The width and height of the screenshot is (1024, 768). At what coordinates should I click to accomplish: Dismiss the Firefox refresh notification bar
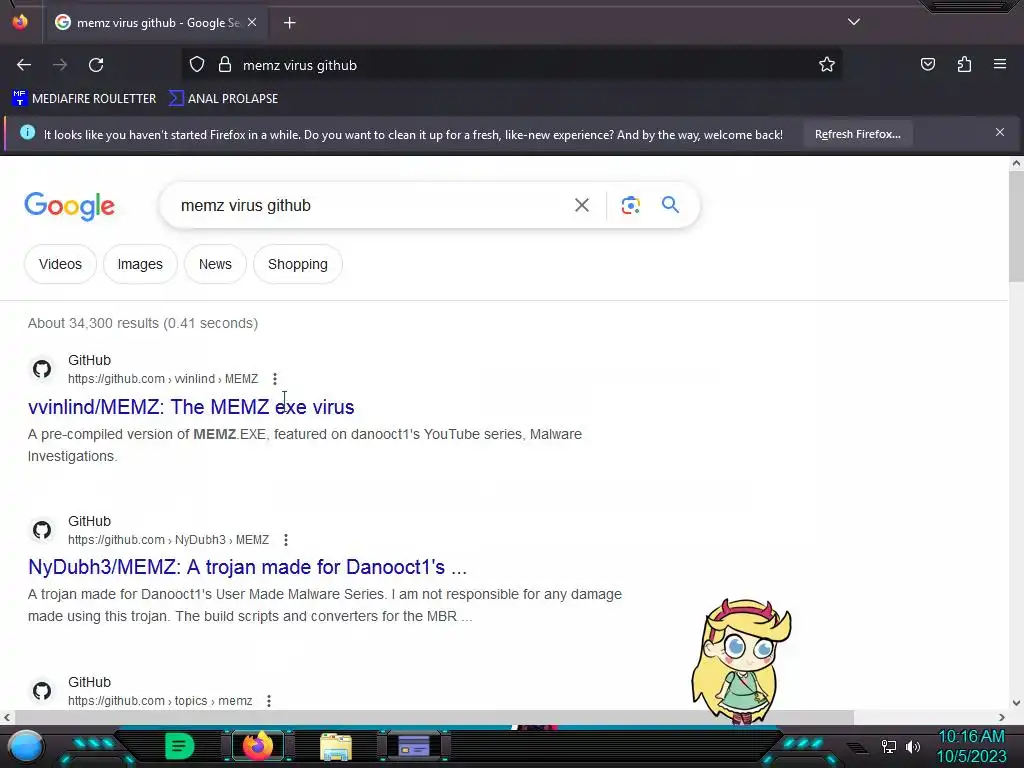tap(999, 133)
